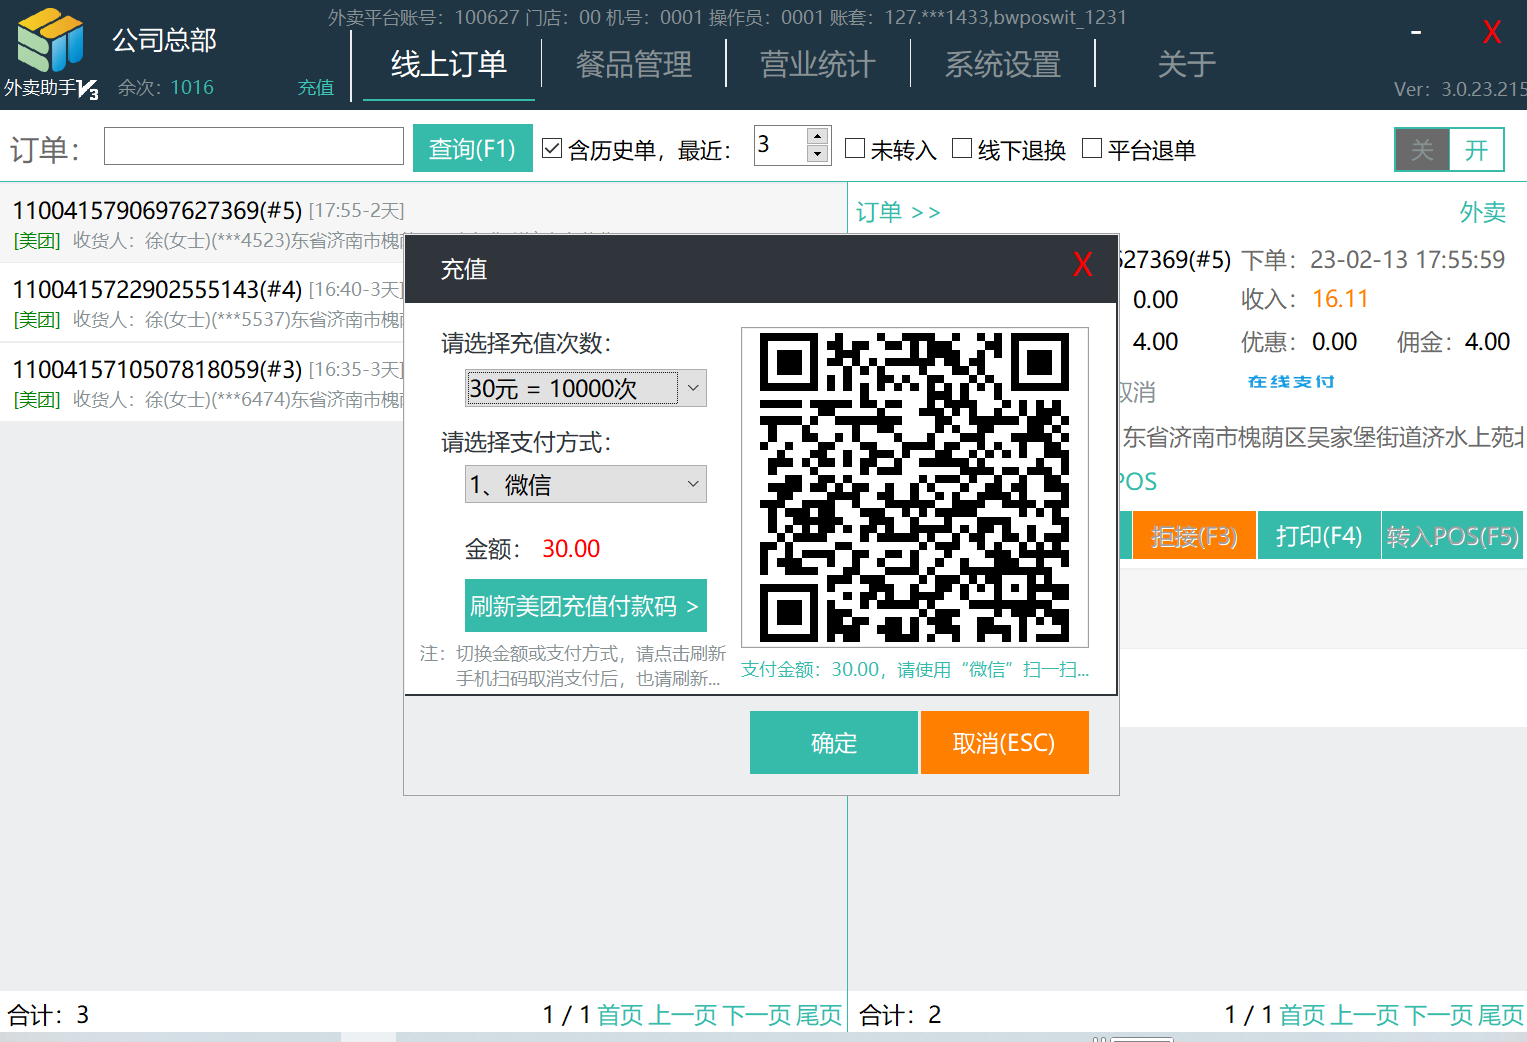Increase recent days with up stepper arrow
The image size is (1527, 1042).
818,136
